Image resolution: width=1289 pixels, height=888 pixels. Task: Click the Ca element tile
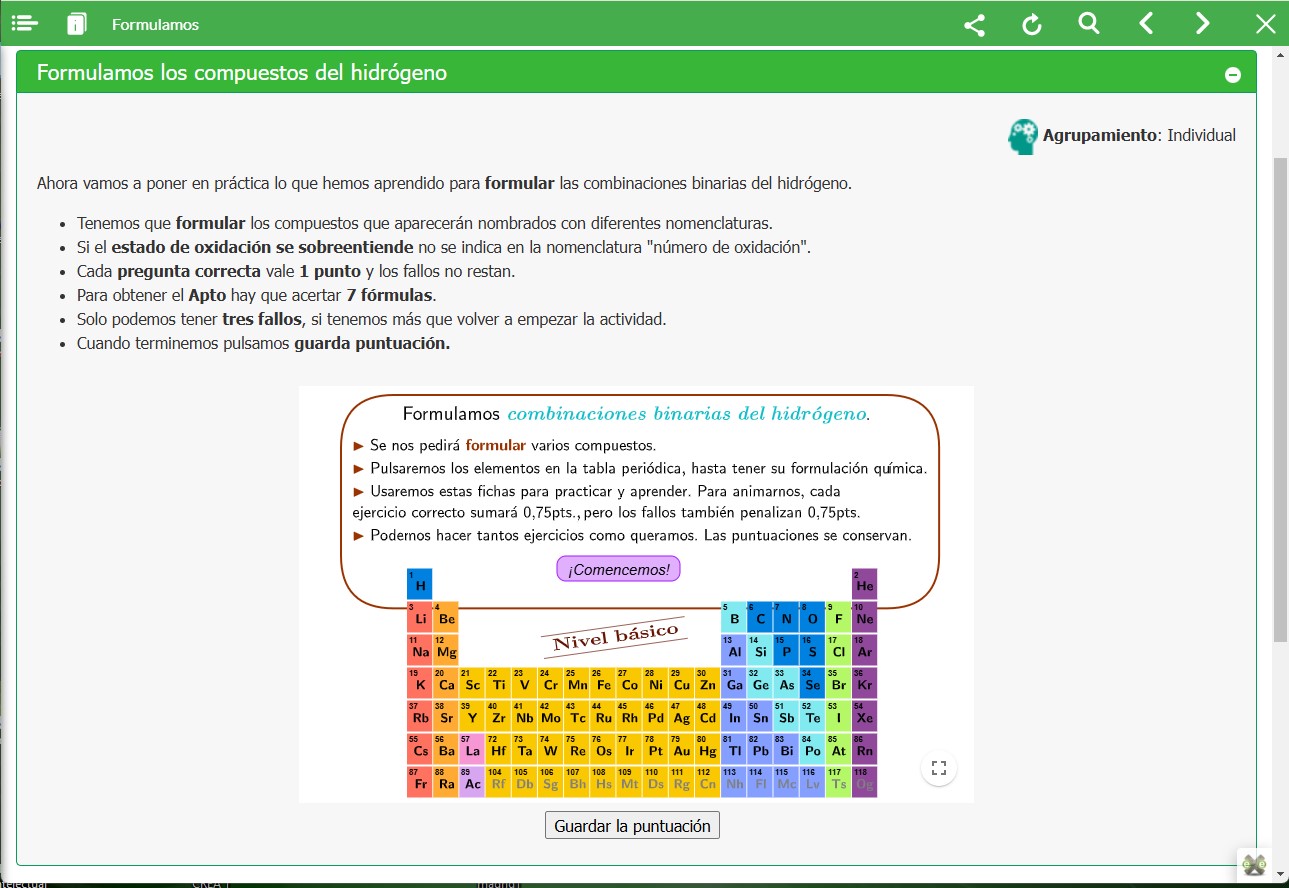(x=446, y=683)
